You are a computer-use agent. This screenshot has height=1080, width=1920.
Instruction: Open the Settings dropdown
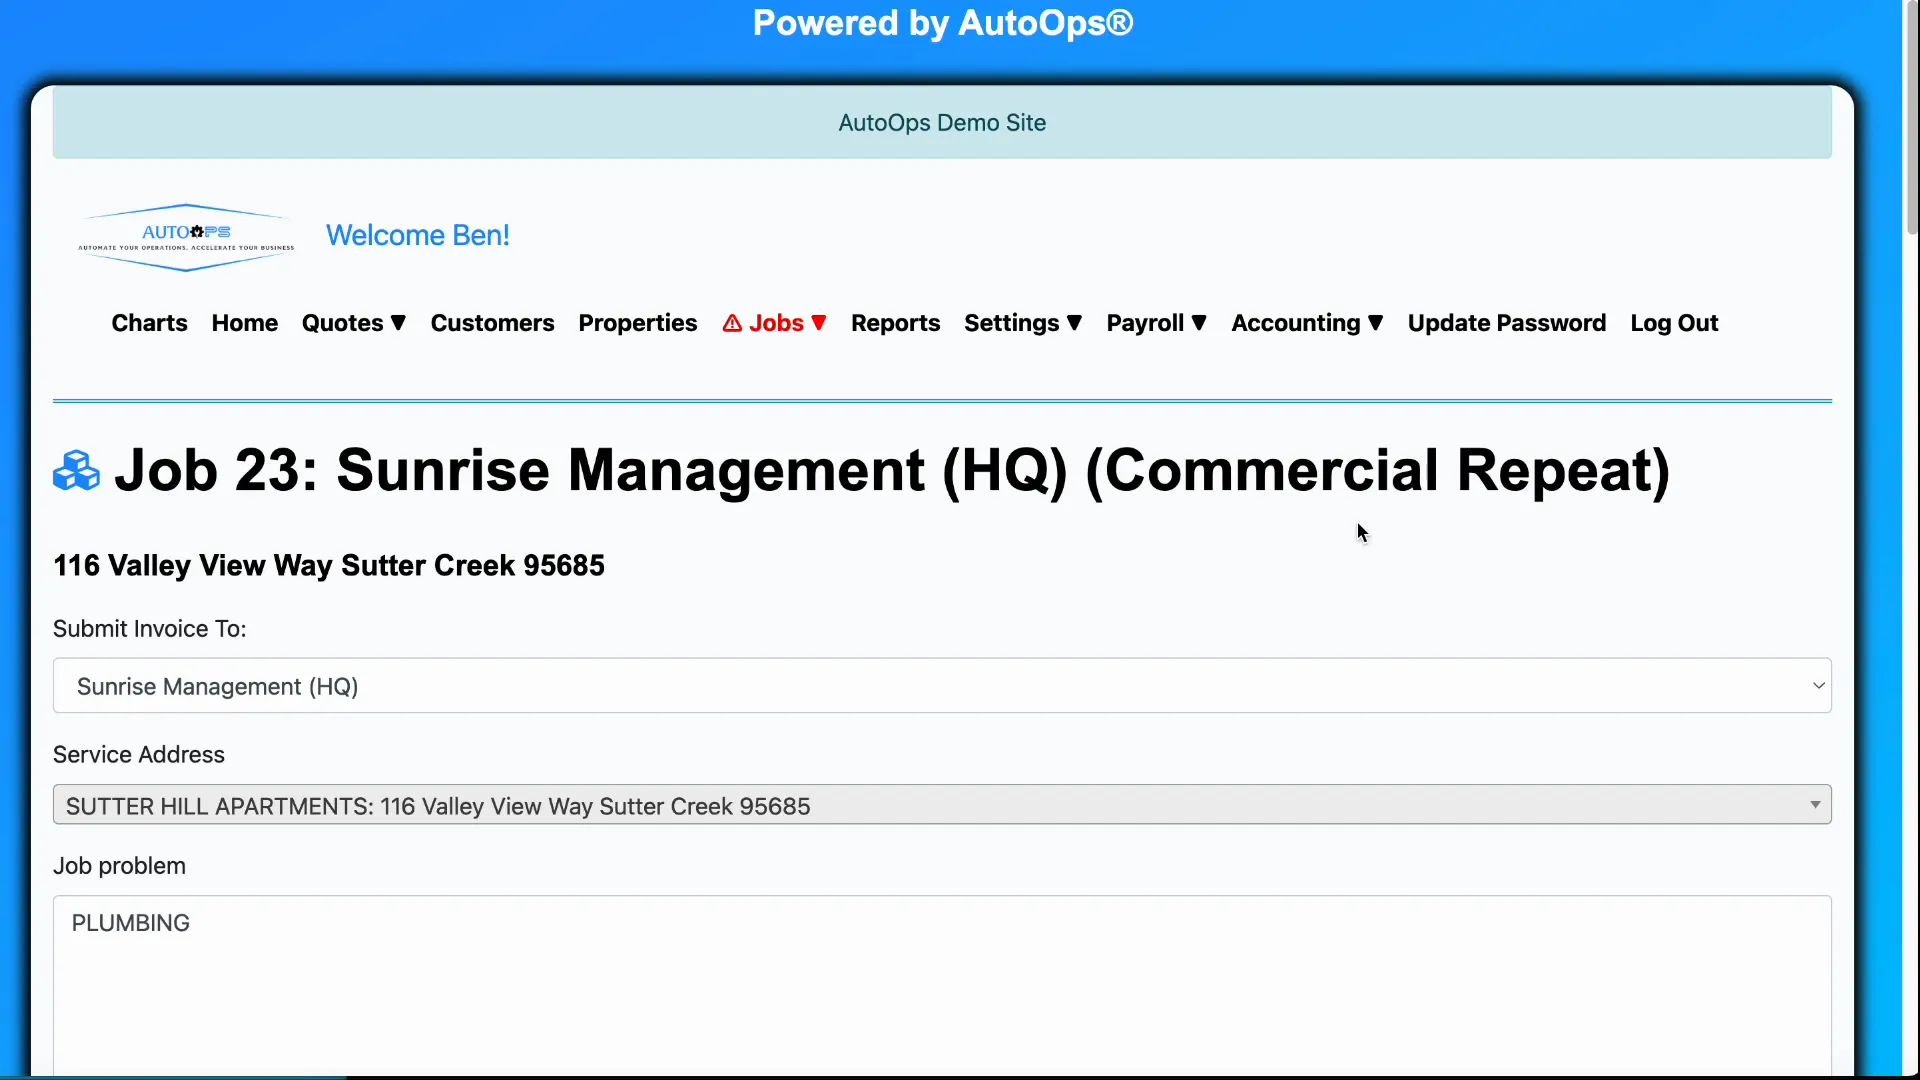pos(1023,322)
